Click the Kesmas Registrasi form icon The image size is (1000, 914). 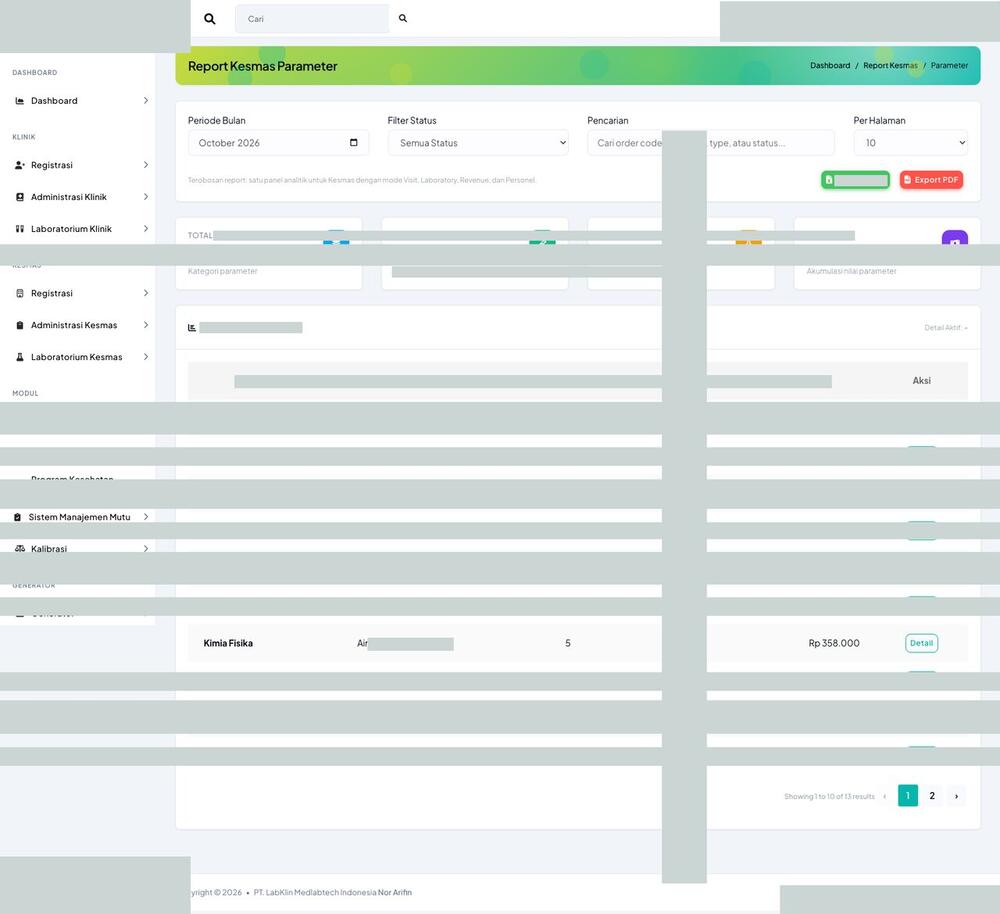coord(20,293)
